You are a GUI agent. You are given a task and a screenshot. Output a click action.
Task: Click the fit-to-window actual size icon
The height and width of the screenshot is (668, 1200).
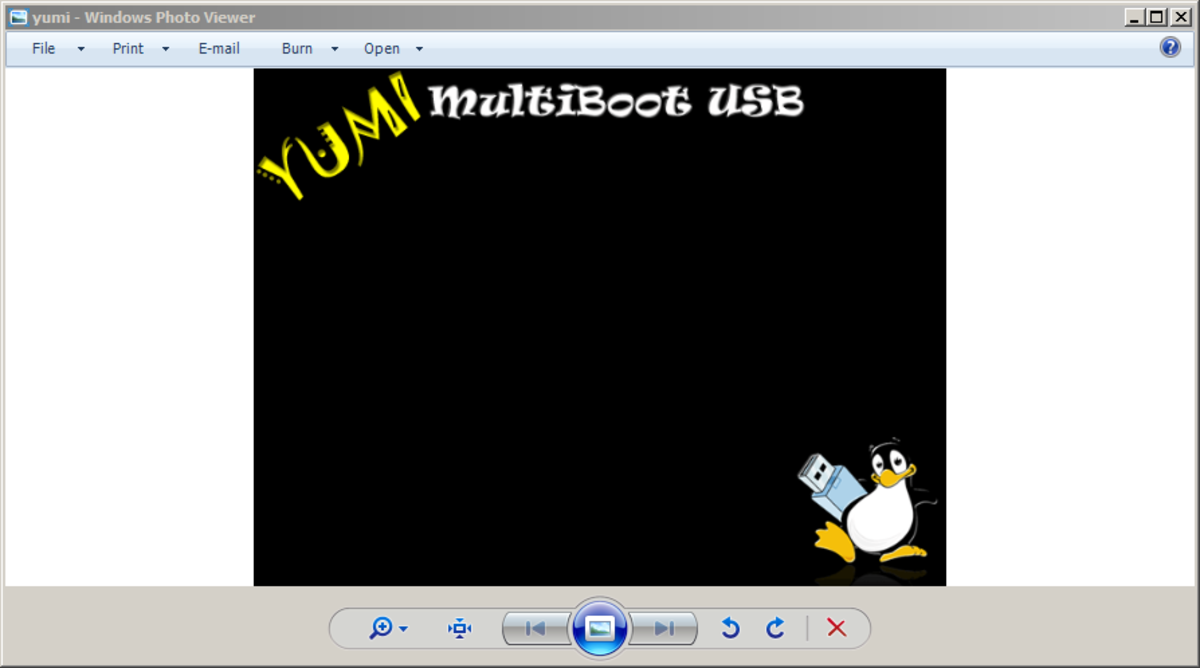[458, 628]
